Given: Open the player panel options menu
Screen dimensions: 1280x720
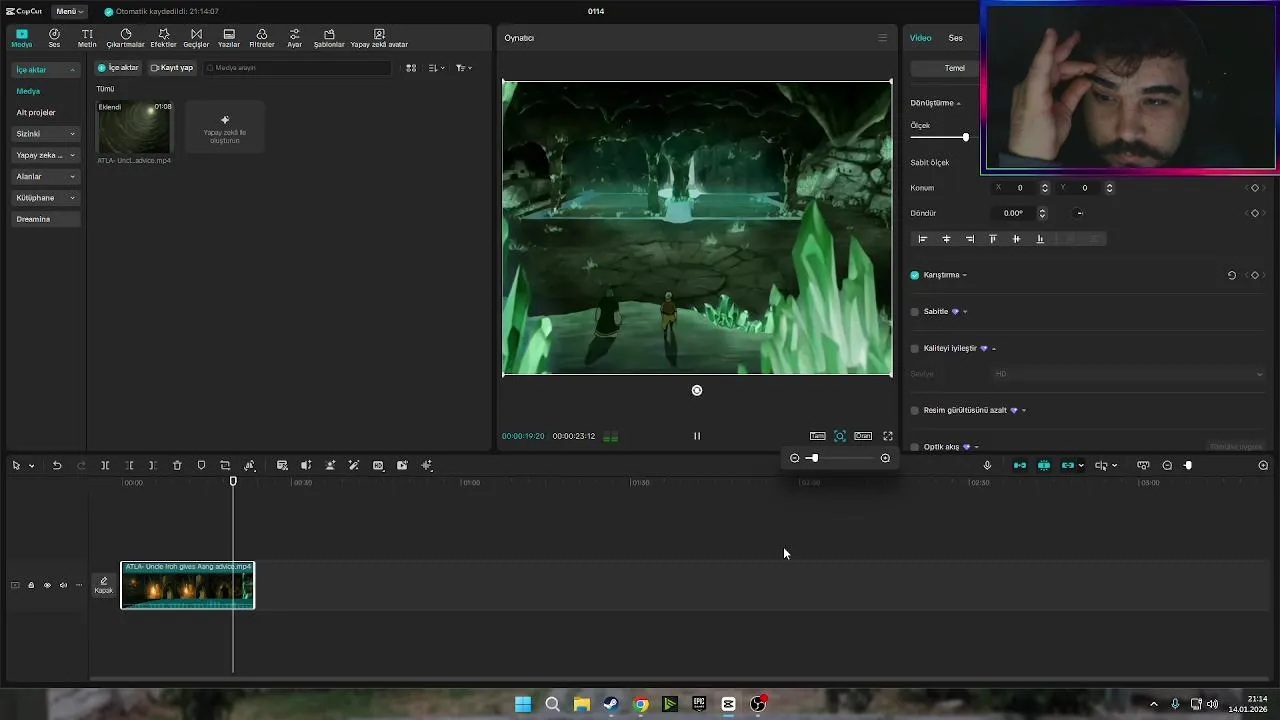Looking at the screenshot, I should (x=882, y=38).
